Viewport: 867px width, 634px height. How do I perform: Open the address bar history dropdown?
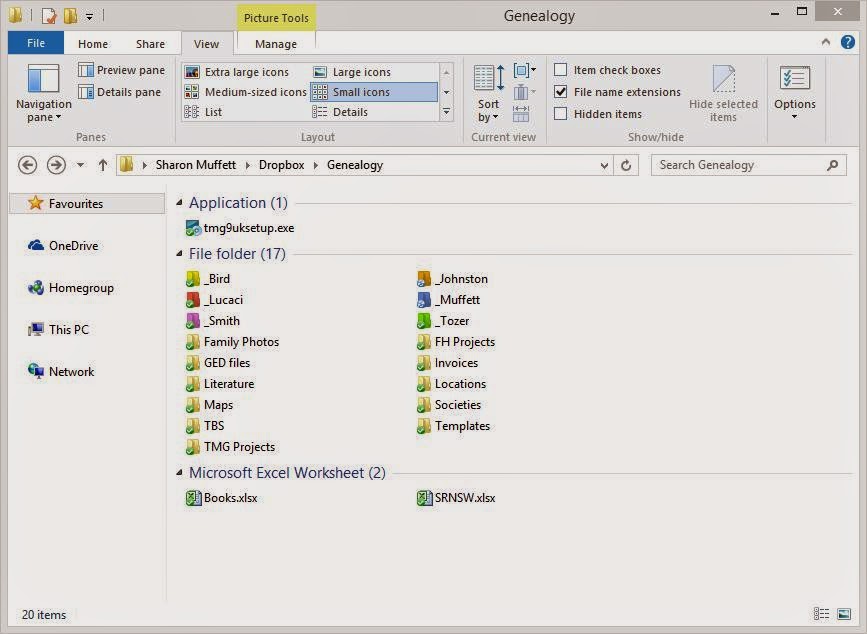[604, 165]
